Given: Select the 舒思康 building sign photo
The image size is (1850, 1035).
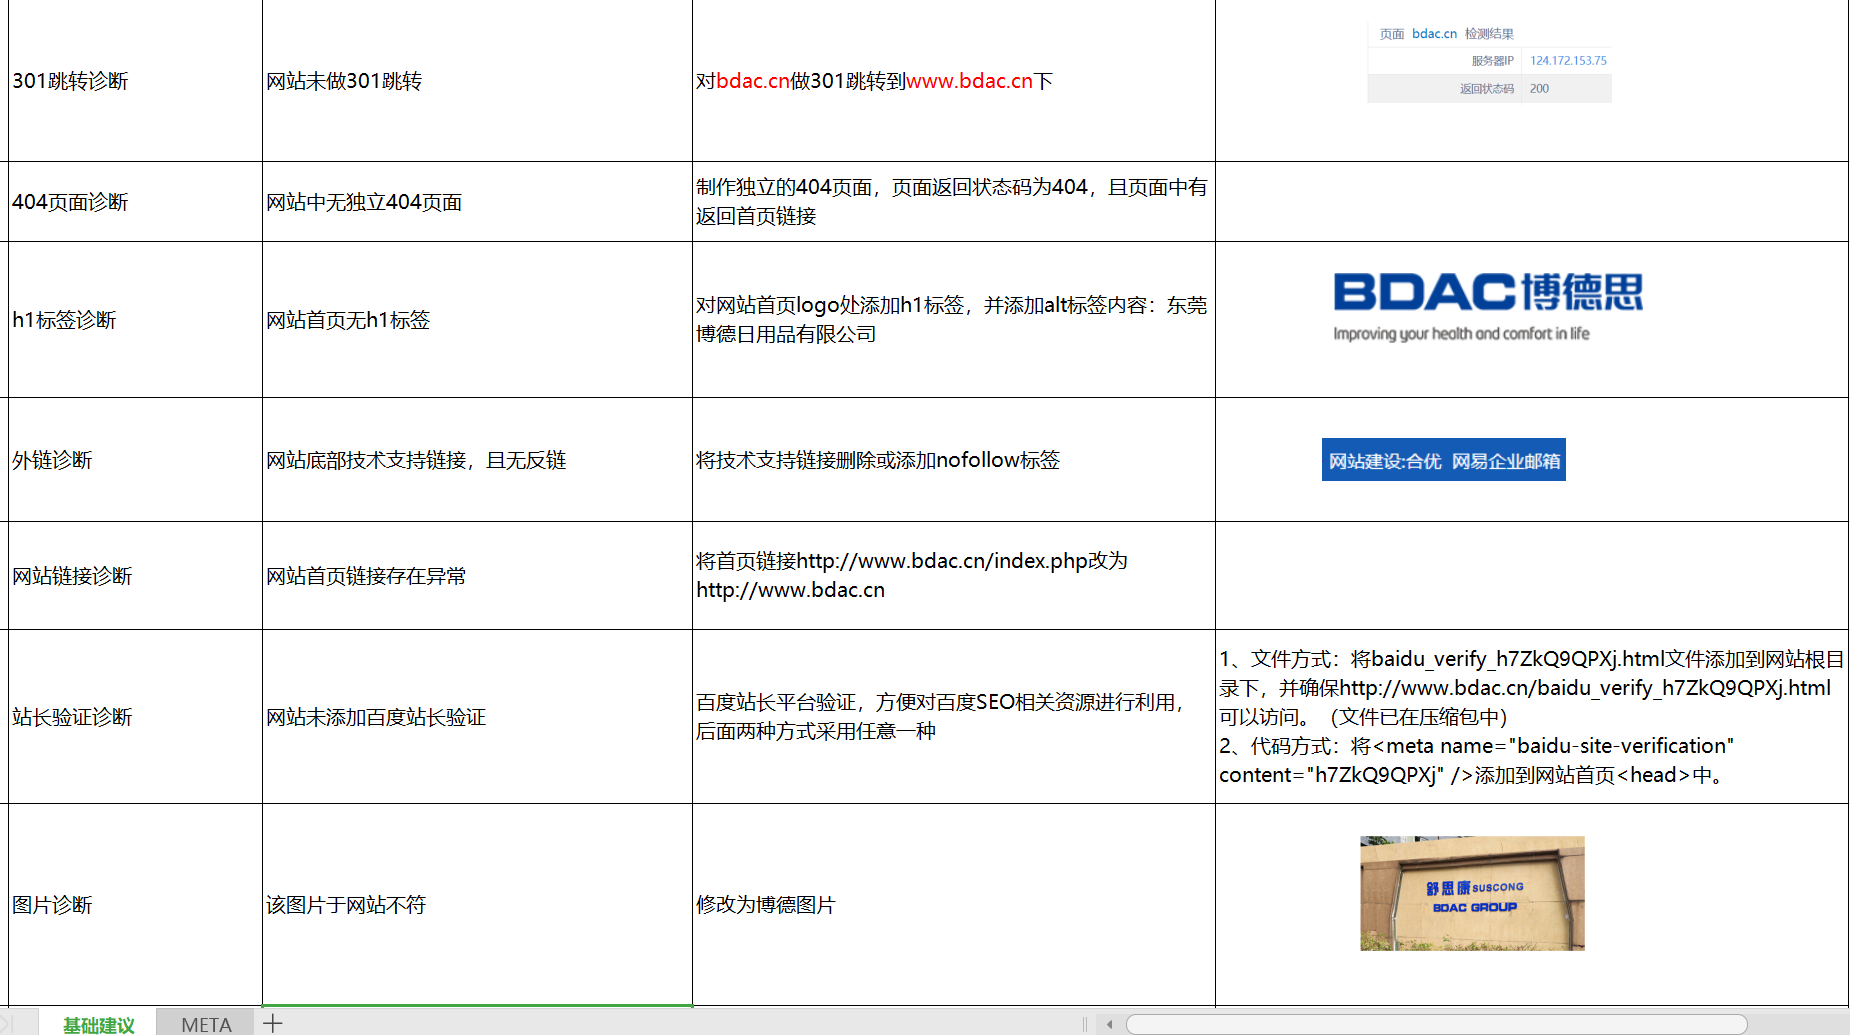Looking at the screenshot, I should click(1471, 893).
